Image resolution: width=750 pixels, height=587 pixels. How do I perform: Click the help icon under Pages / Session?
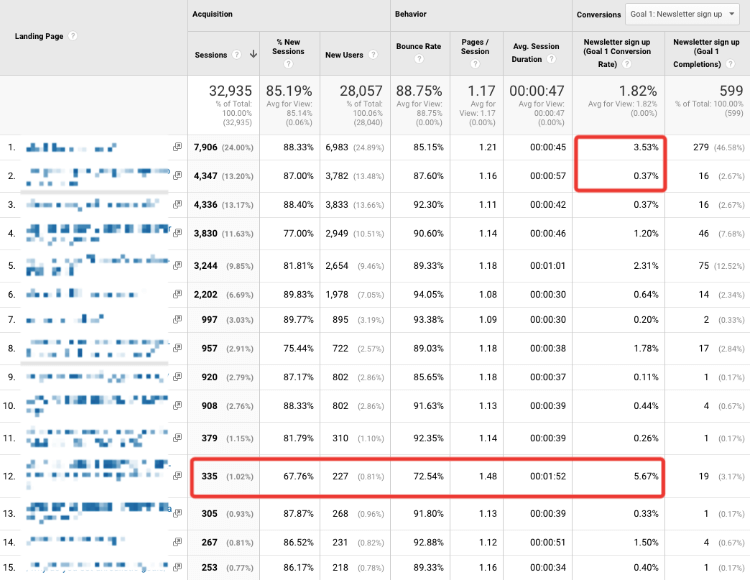[x=475, y=64]
